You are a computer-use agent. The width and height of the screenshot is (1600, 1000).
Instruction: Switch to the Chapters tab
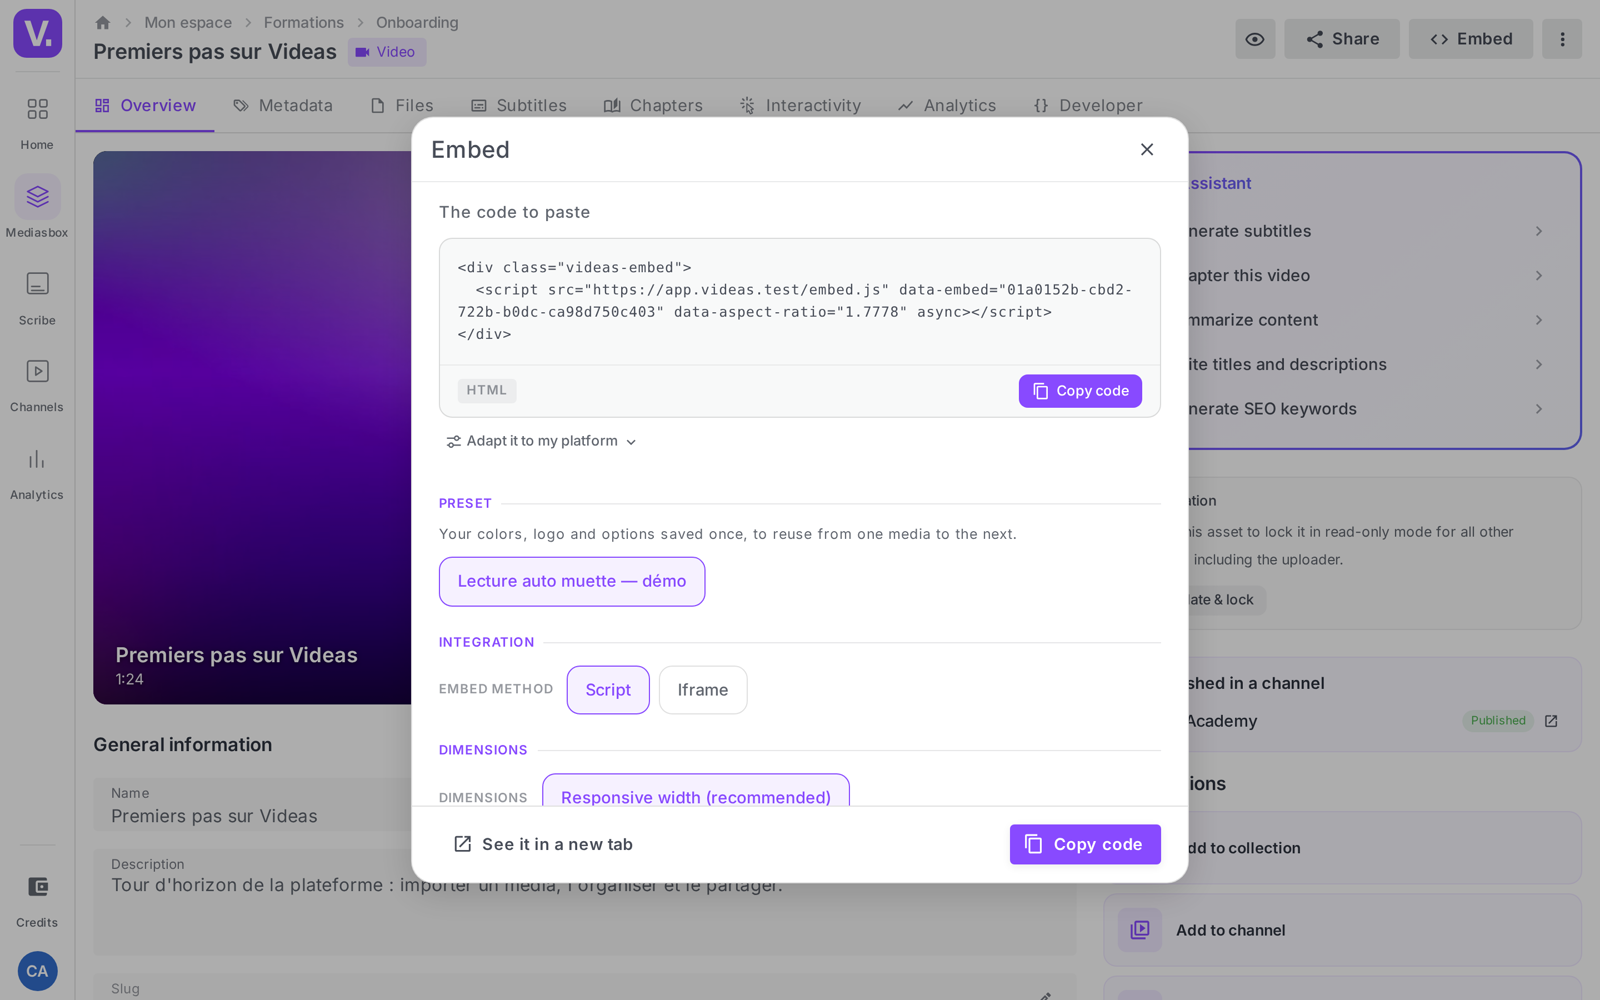653,105
